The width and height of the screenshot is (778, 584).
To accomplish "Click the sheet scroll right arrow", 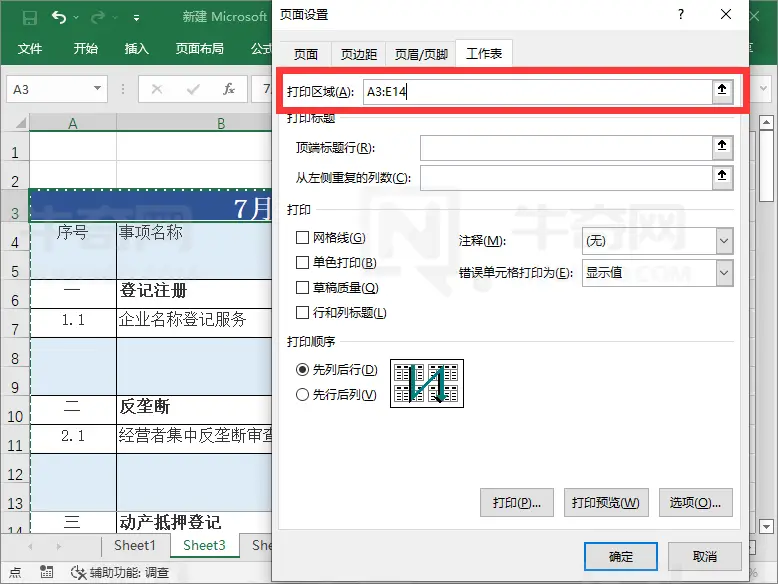I will click(x=59, y=547).
